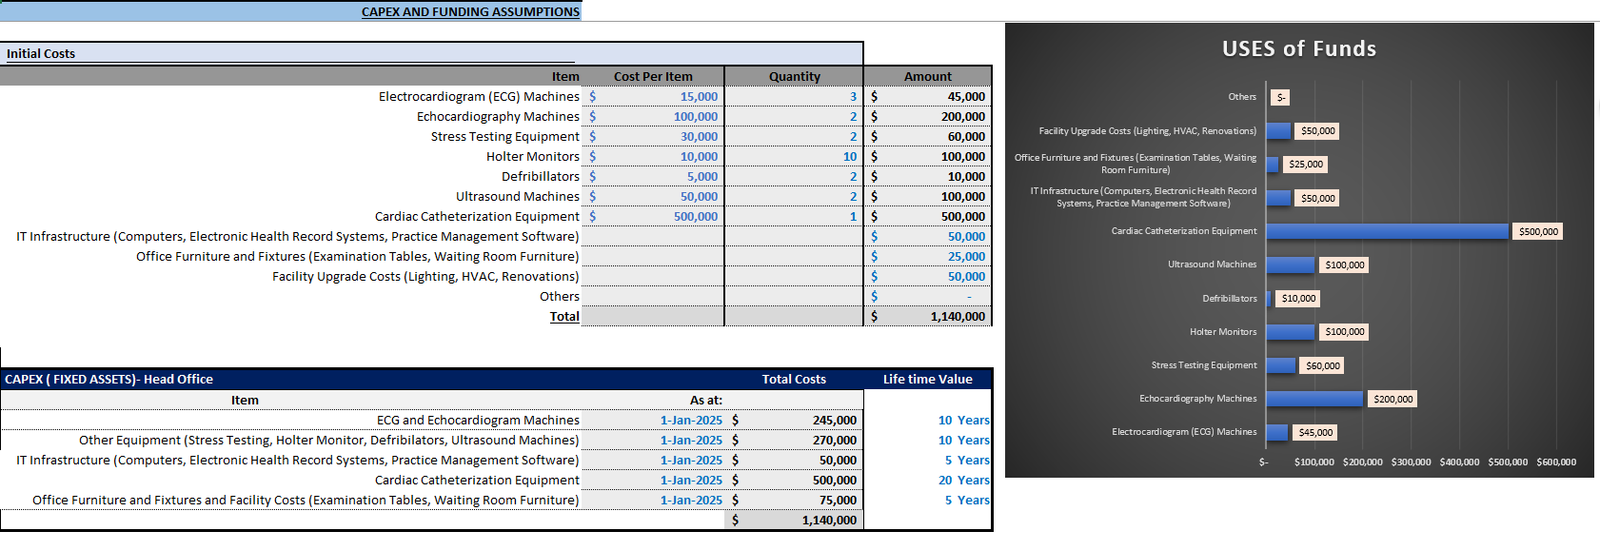Viewport: 1600px width, 549px height.
Task: Select the Total Costs column header
Action: (x=794, y=379)
